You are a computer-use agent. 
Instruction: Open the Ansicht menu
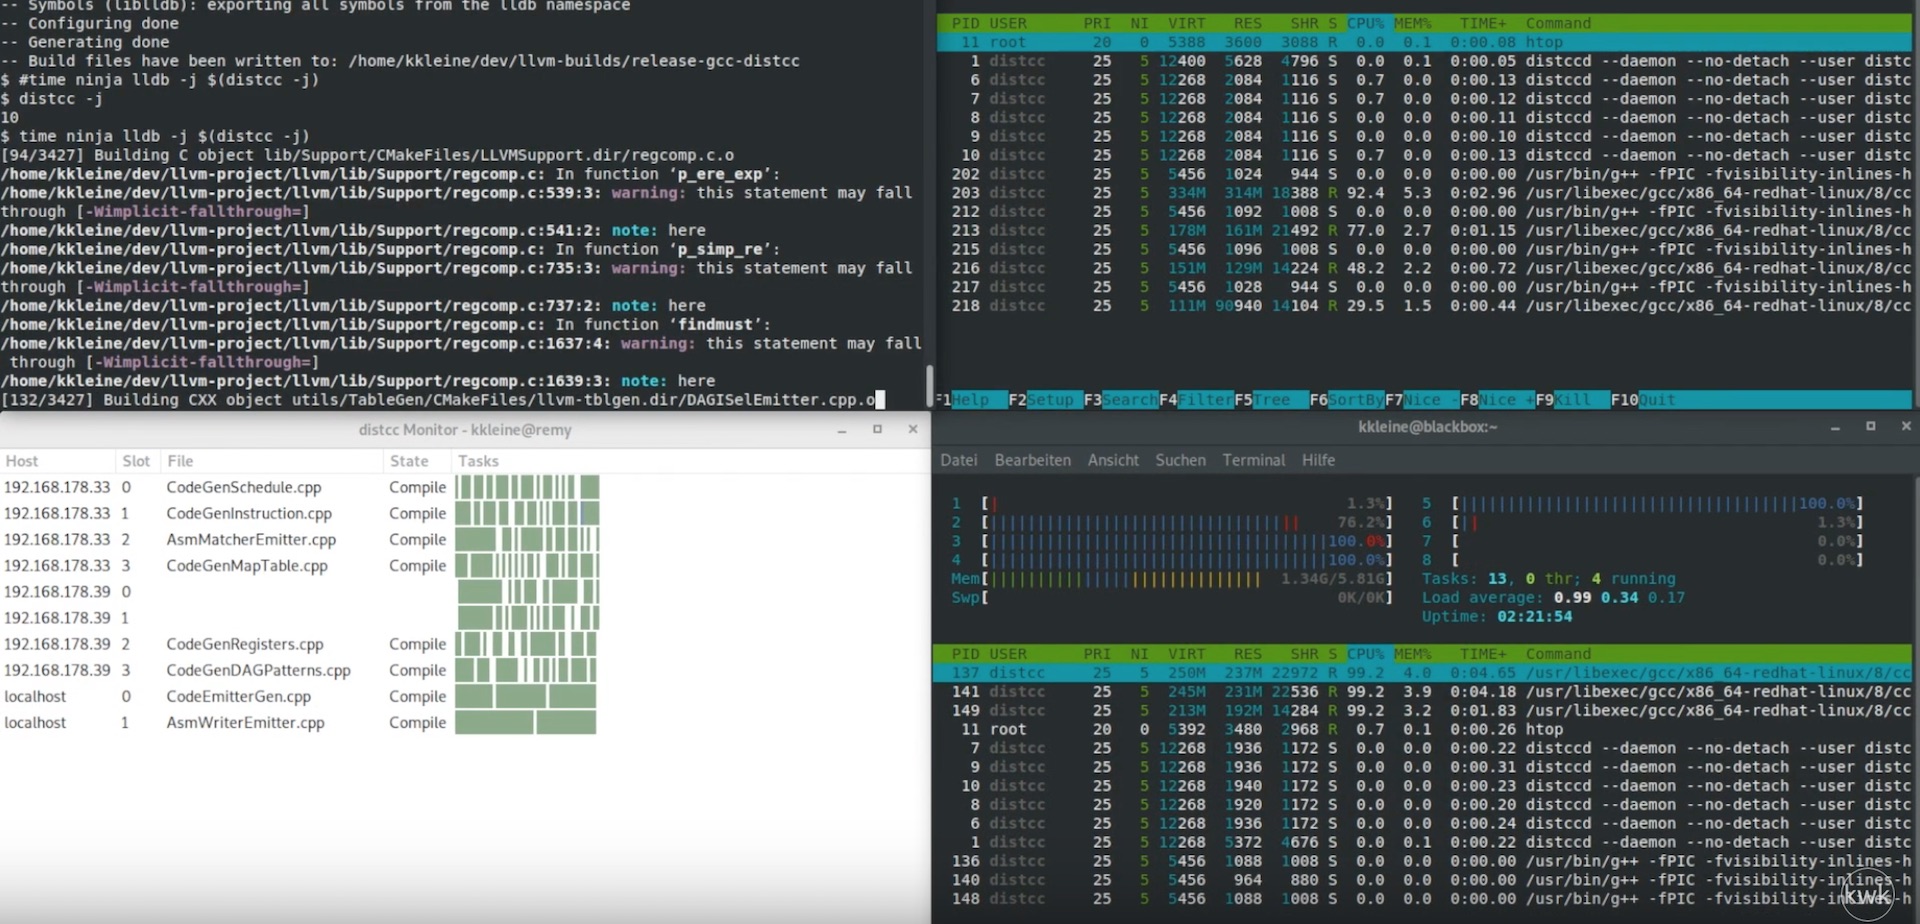tap(1113, 460)
